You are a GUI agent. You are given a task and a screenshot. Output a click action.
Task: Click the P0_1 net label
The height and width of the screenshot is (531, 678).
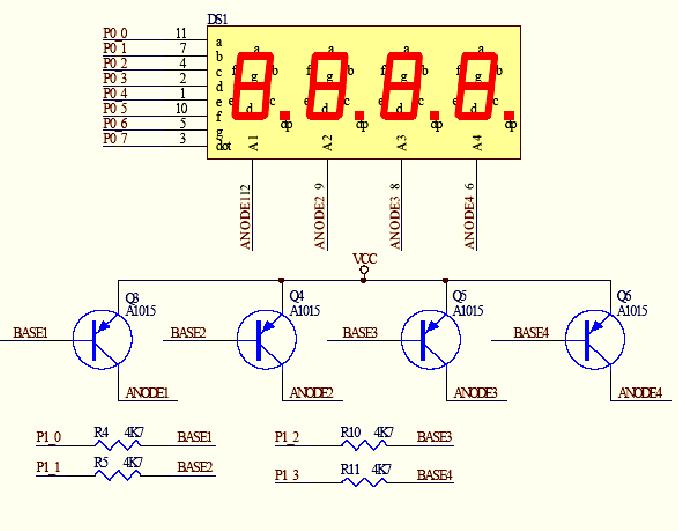tap(115, 48)
